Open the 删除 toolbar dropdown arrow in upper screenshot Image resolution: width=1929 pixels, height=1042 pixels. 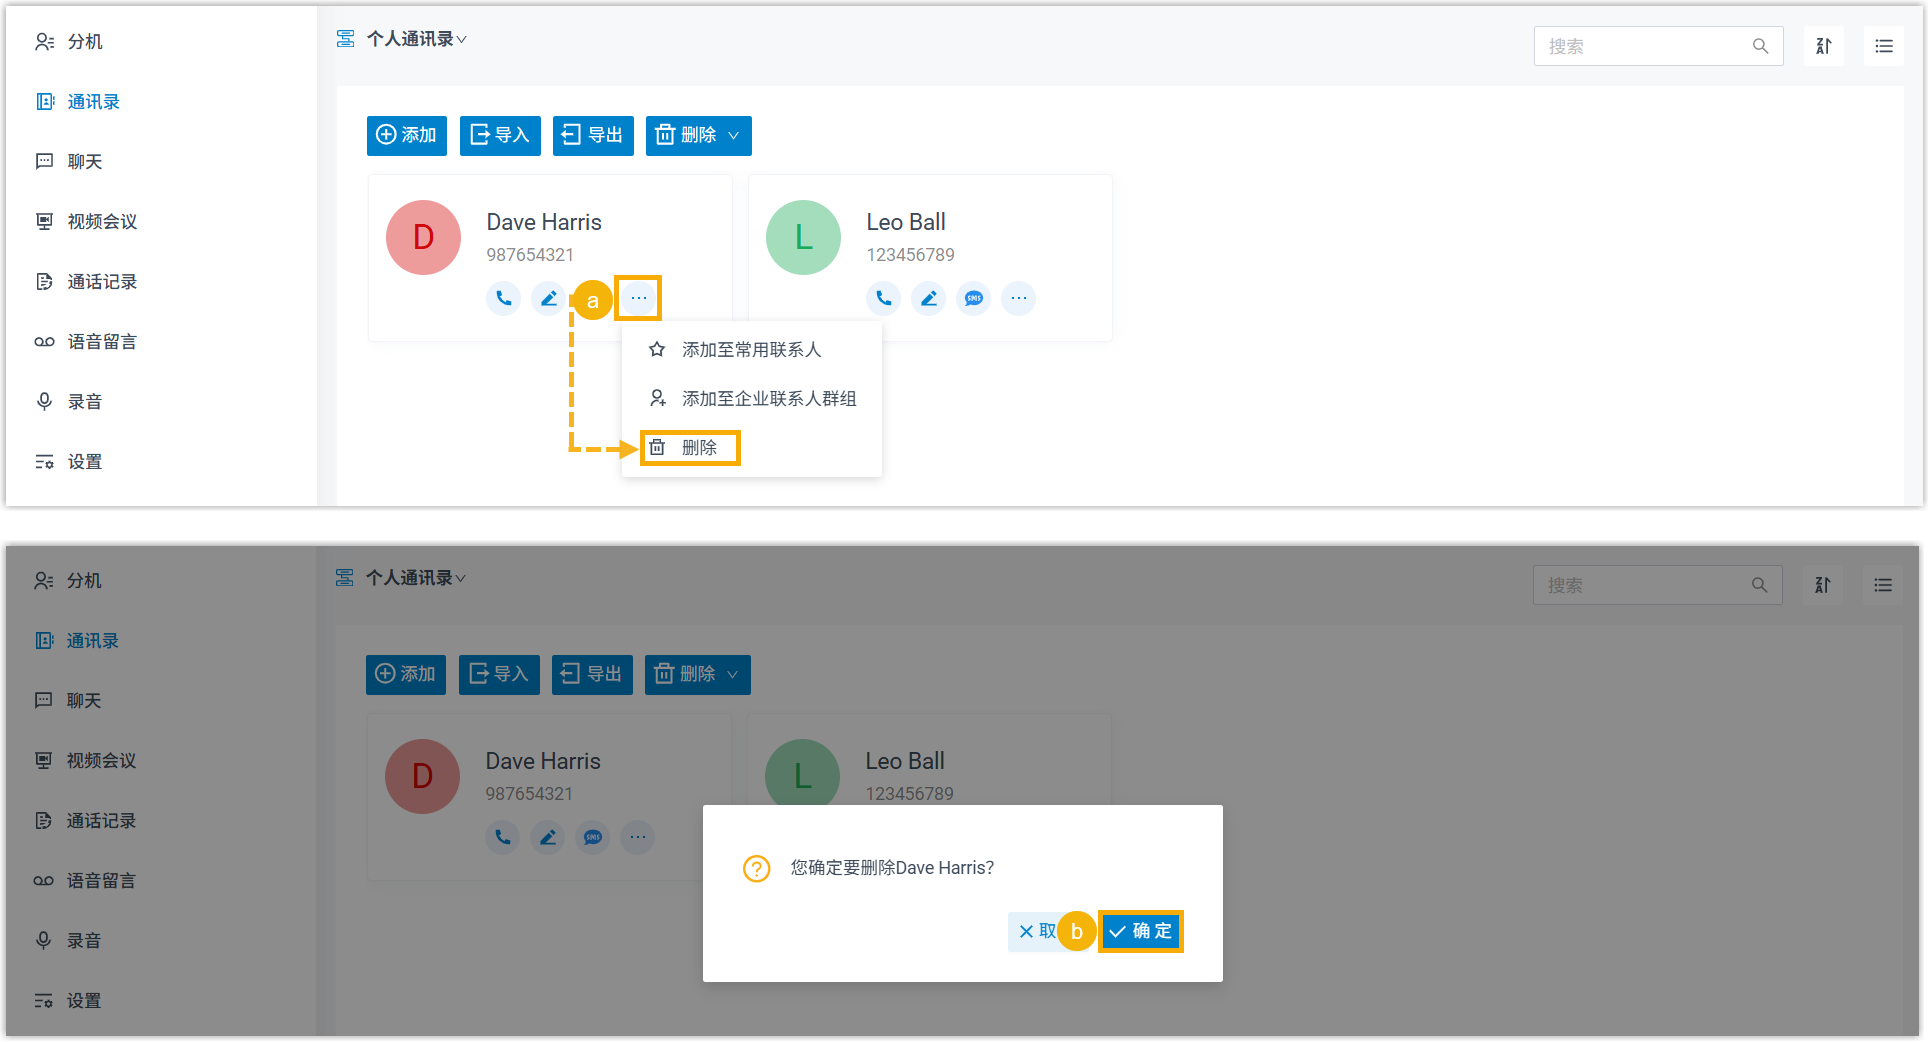(x=734, y=136)
